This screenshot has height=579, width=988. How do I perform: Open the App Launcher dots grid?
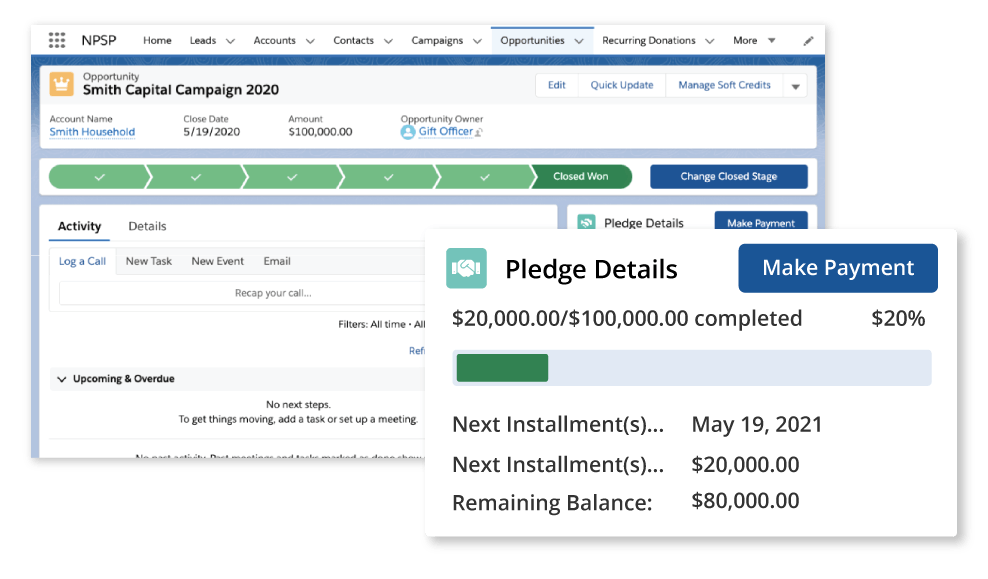(x=57, y=40)
